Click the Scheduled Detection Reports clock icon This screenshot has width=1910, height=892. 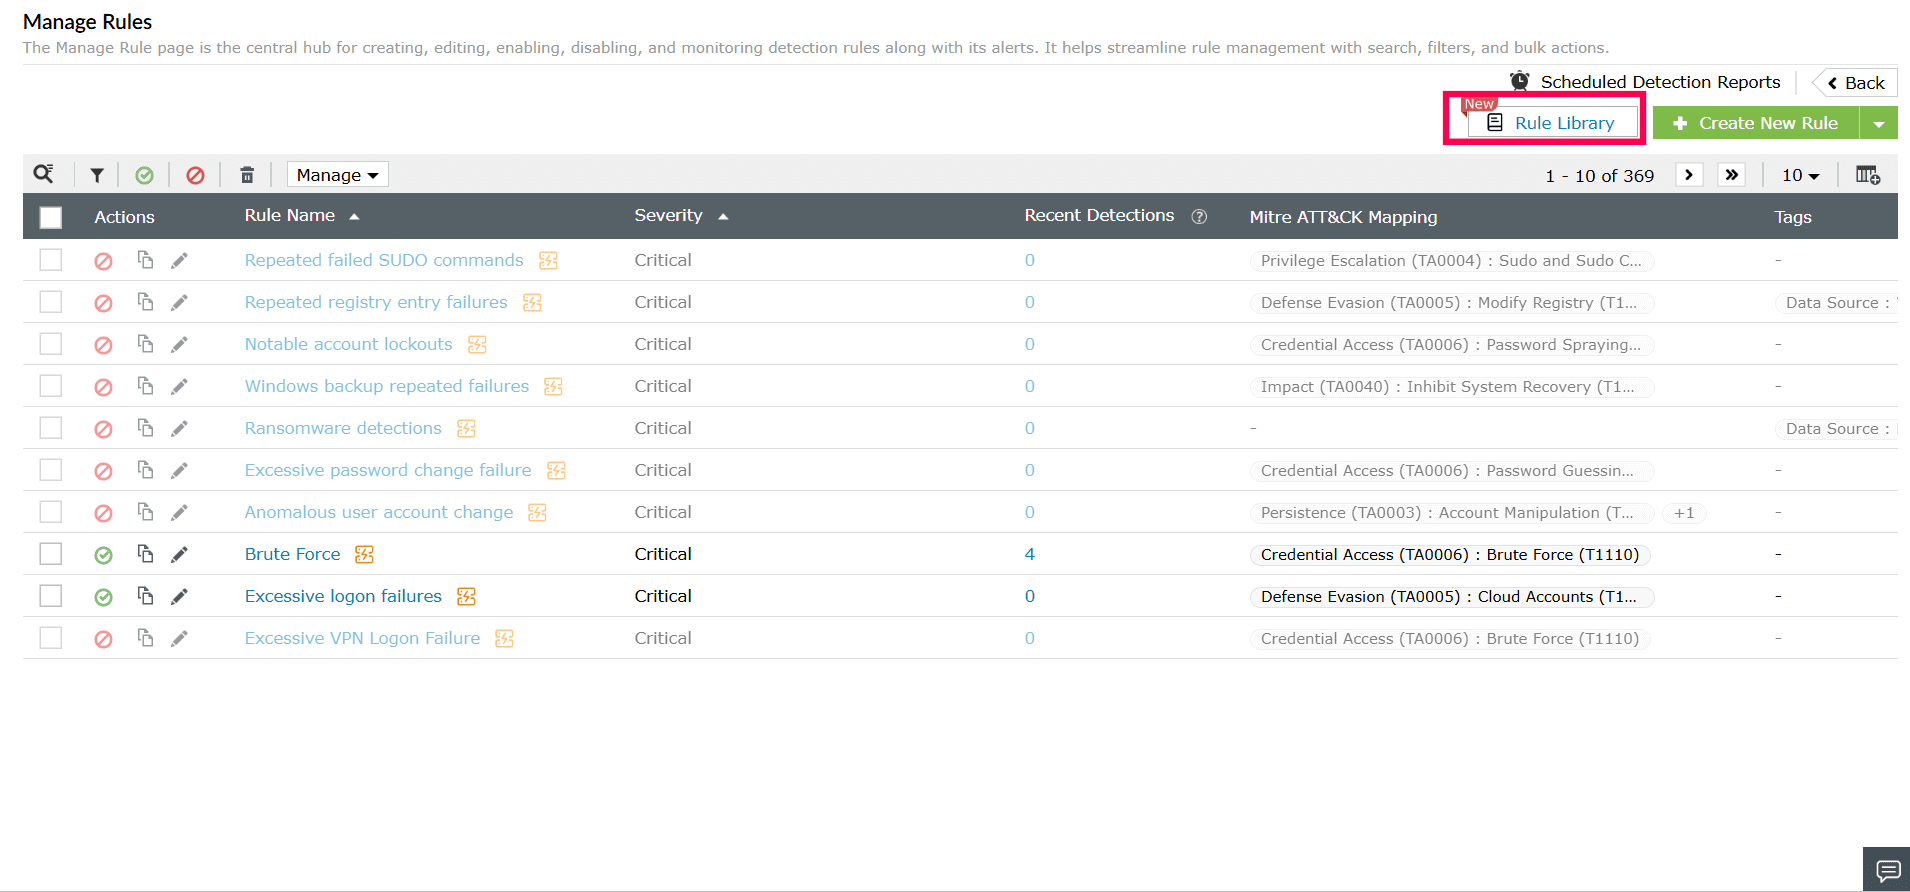tap(1519, 81)
